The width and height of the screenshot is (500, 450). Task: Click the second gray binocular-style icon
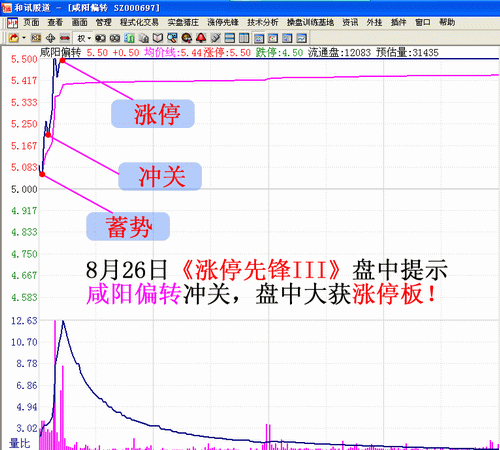[115, 38]
